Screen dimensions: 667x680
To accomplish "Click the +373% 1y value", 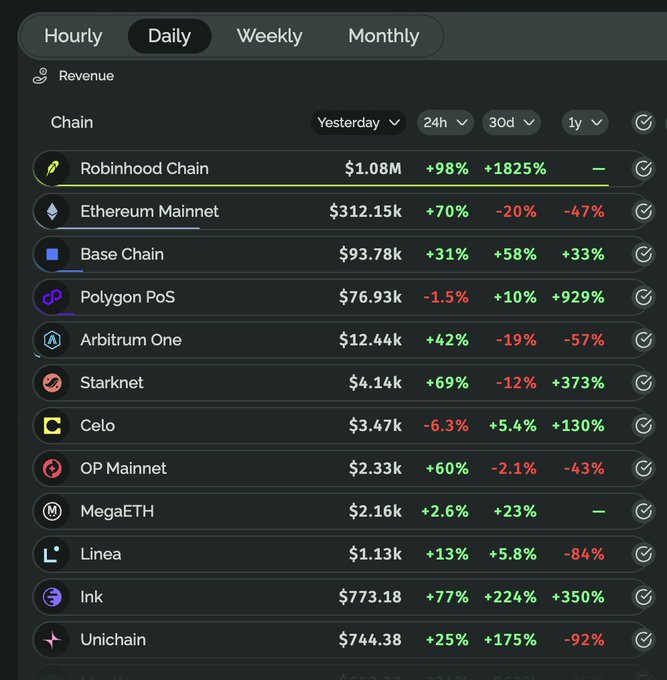I will coord(578,382).
